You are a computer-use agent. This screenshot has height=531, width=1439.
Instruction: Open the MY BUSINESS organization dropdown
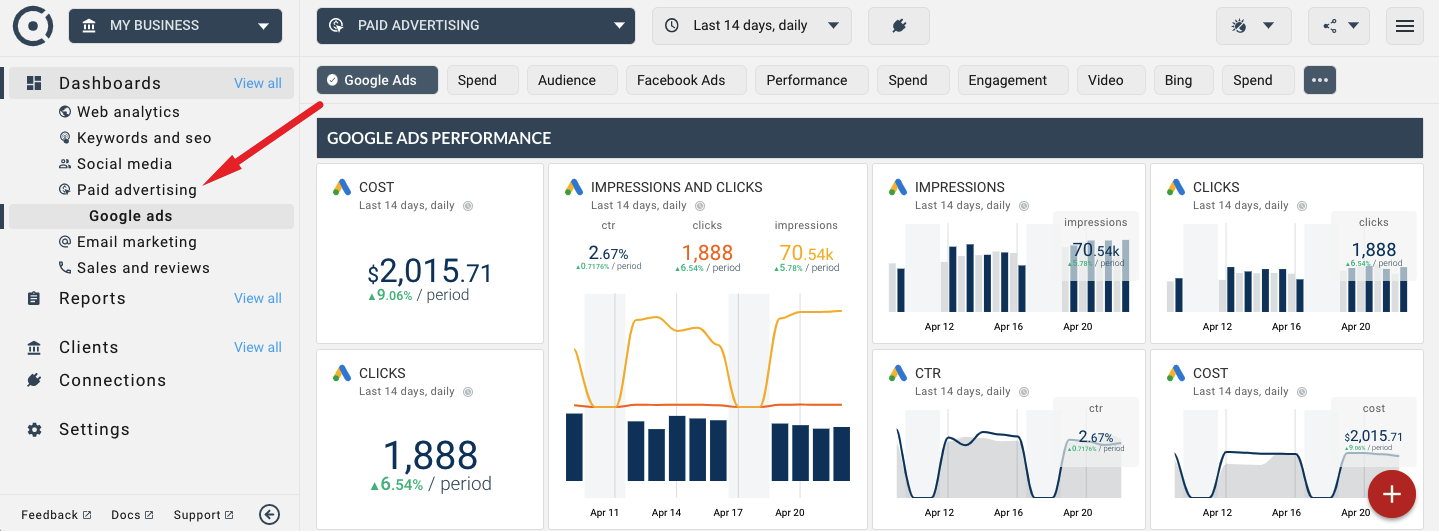(x=176, y=25)
